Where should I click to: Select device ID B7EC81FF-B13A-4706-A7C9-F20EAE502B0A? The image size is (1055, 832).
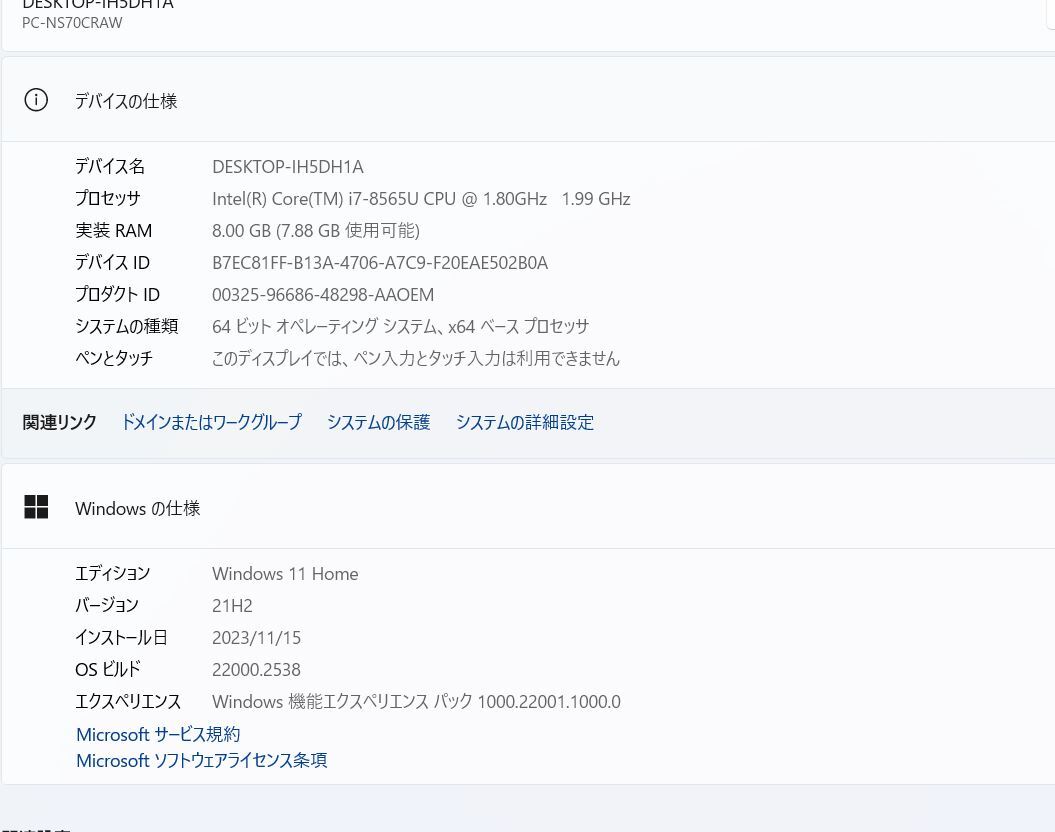[379, 263]
